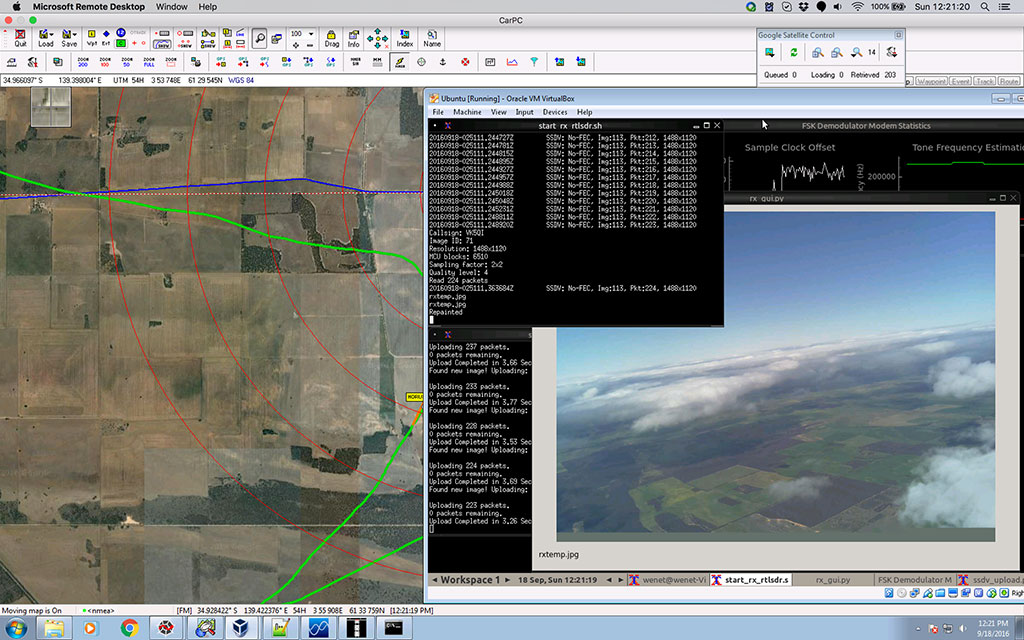Toggle the Drag padlock button
1024x640 pixels.
(332, 39)
